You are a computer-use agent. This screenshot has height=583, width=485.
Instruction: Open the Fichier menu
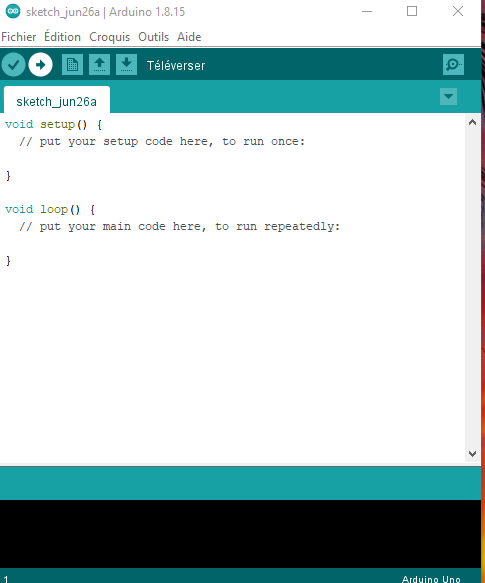point(19,37)
